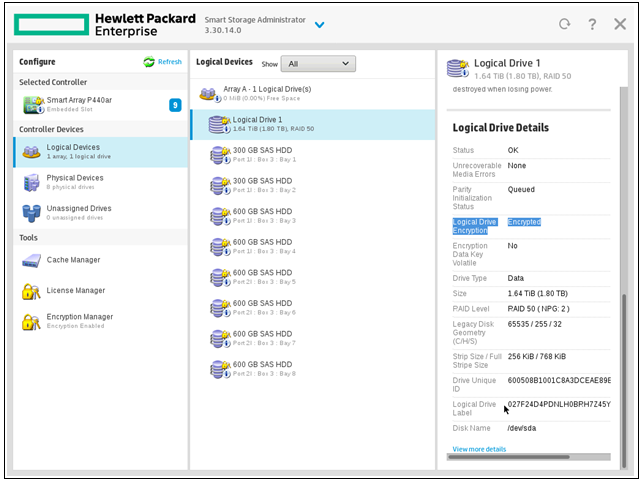Select the 600 GB SAS HDD in Bay 7
The image size is (643, 484).
click(312, 338)
